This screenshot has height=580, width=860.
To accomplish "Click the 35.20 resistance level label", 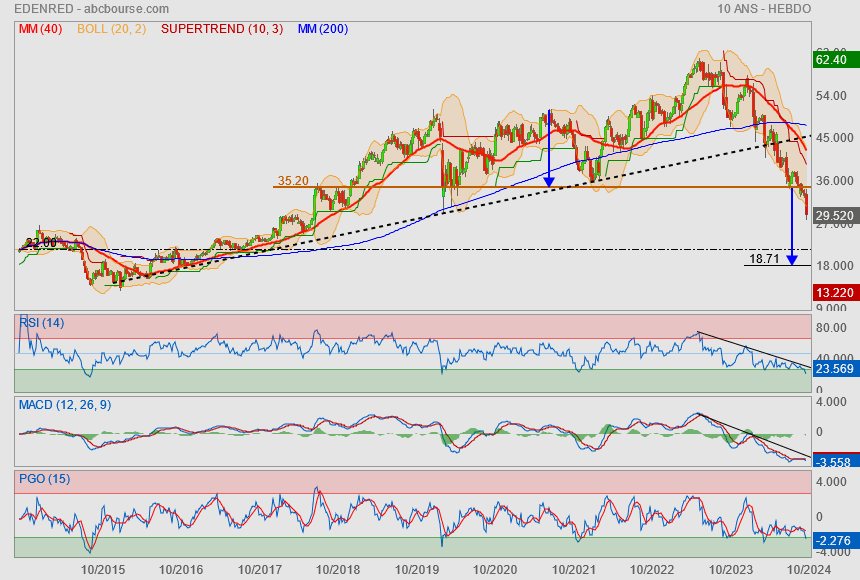I will pyautogui.click(x=292, y=181).
